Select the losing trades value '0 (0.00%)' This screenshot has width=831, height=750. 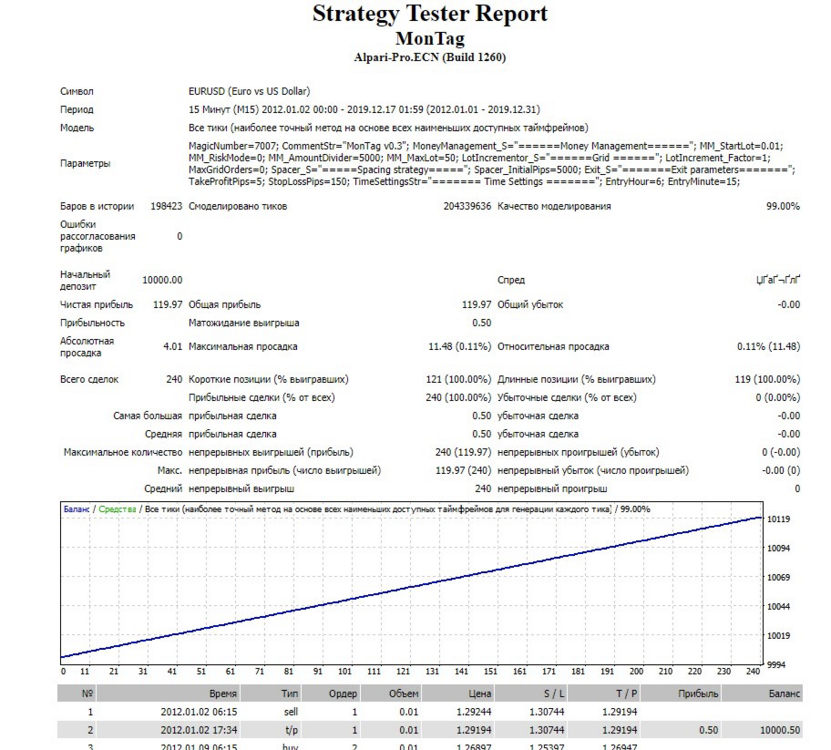[778, 398]
